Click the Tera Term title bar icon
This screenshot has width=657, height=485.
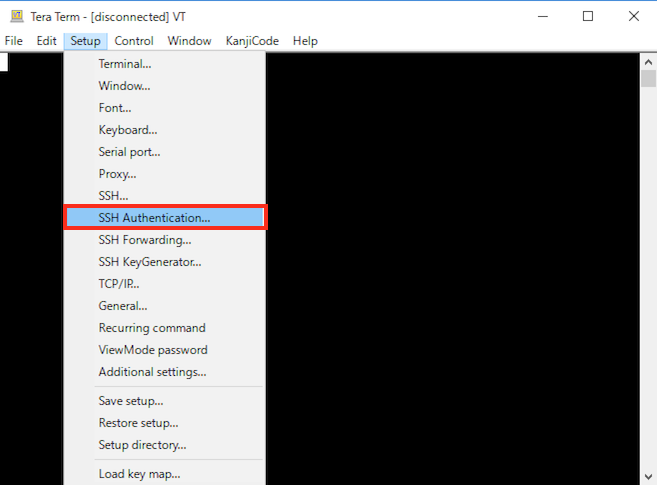(x=15, y=16)
